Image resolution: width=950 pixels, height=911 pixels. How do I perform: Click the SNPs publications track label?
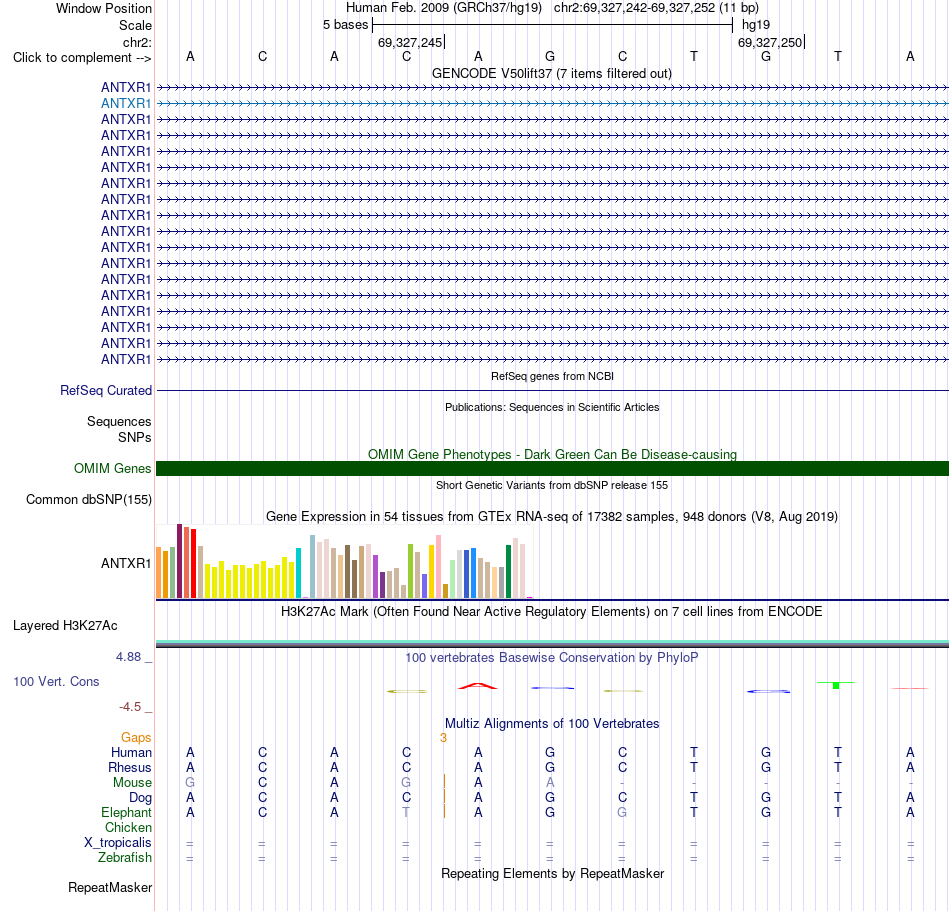pos(135,437)
